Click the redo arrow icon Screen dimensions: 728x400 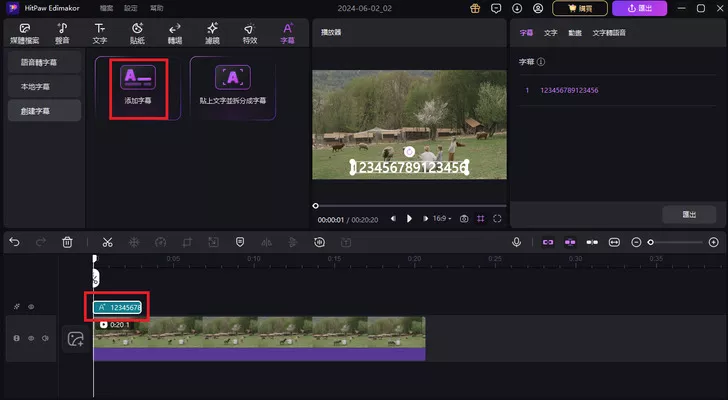click(x=41, y=242)
